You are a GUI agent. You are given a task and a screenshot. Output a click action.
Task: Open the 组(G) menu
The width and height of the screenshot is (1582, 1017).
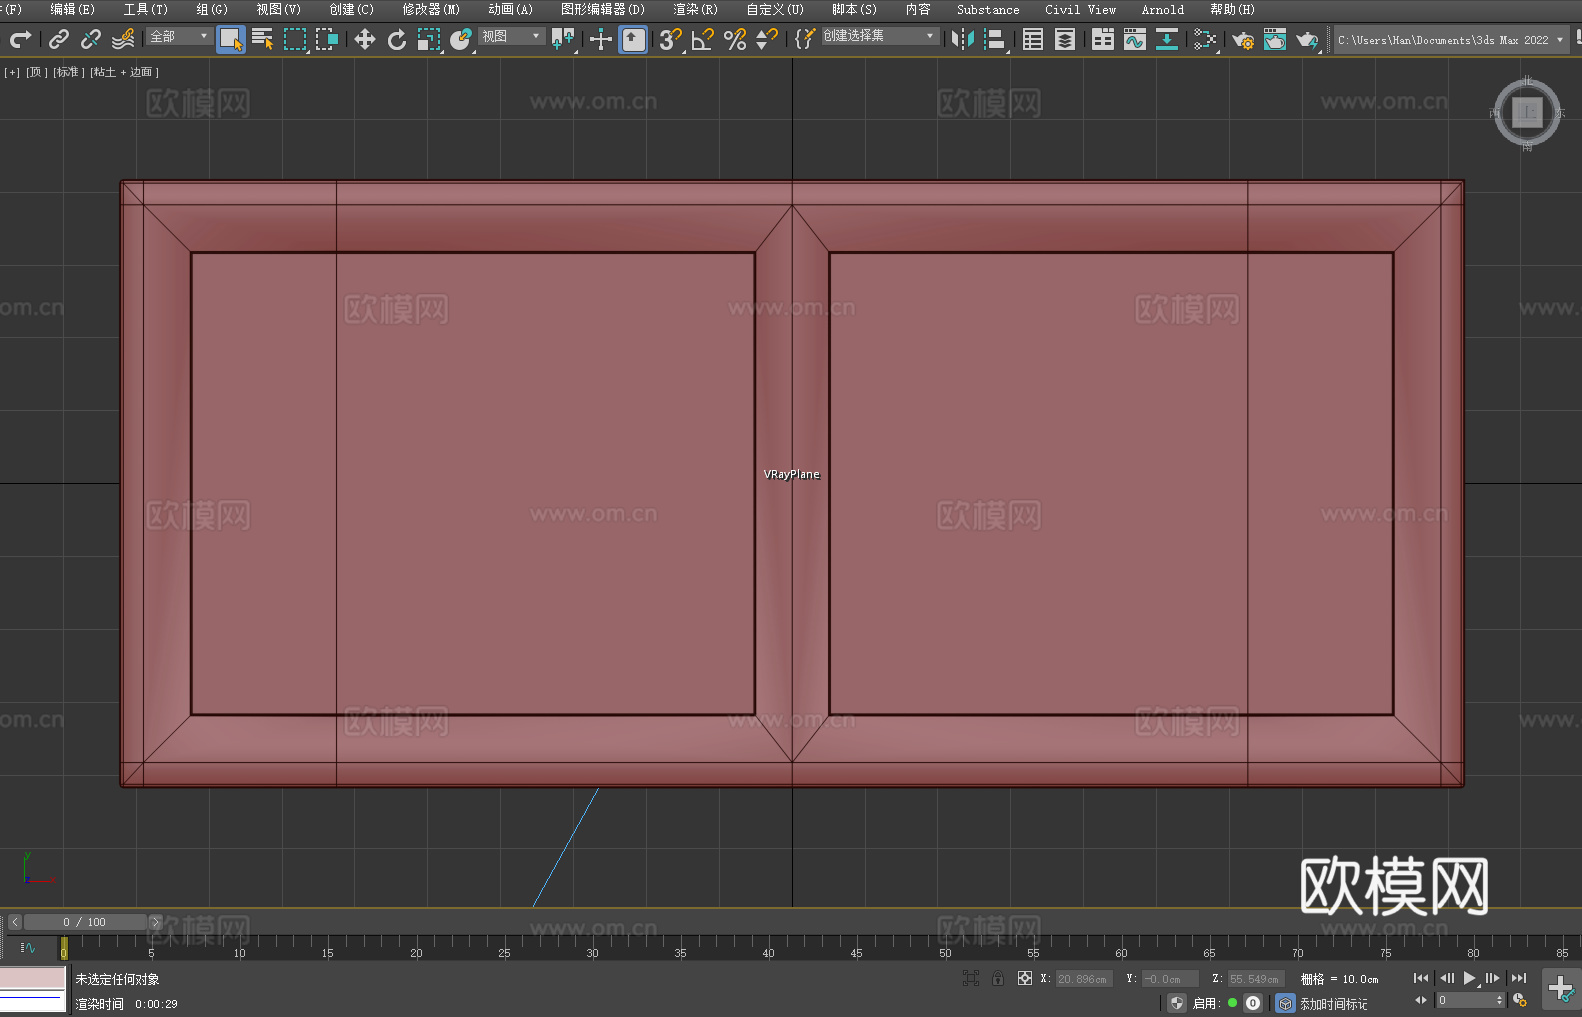[212, 9]
